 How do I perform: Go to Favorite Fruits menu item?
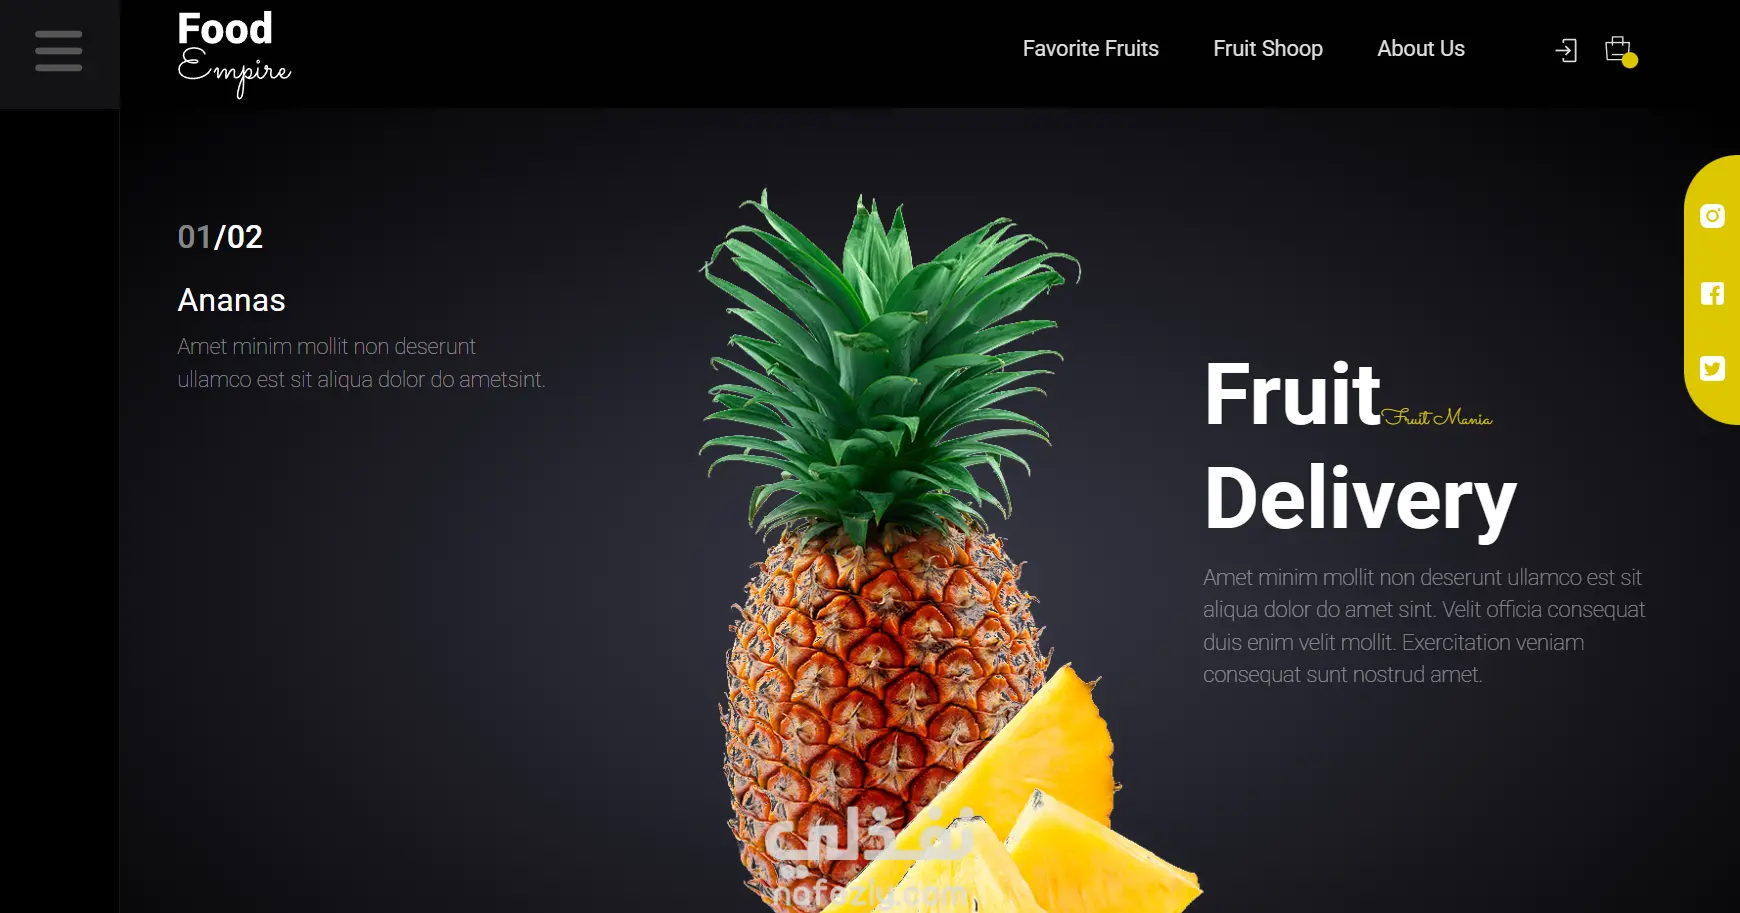pyautogui.click(x=1090, y=49)
